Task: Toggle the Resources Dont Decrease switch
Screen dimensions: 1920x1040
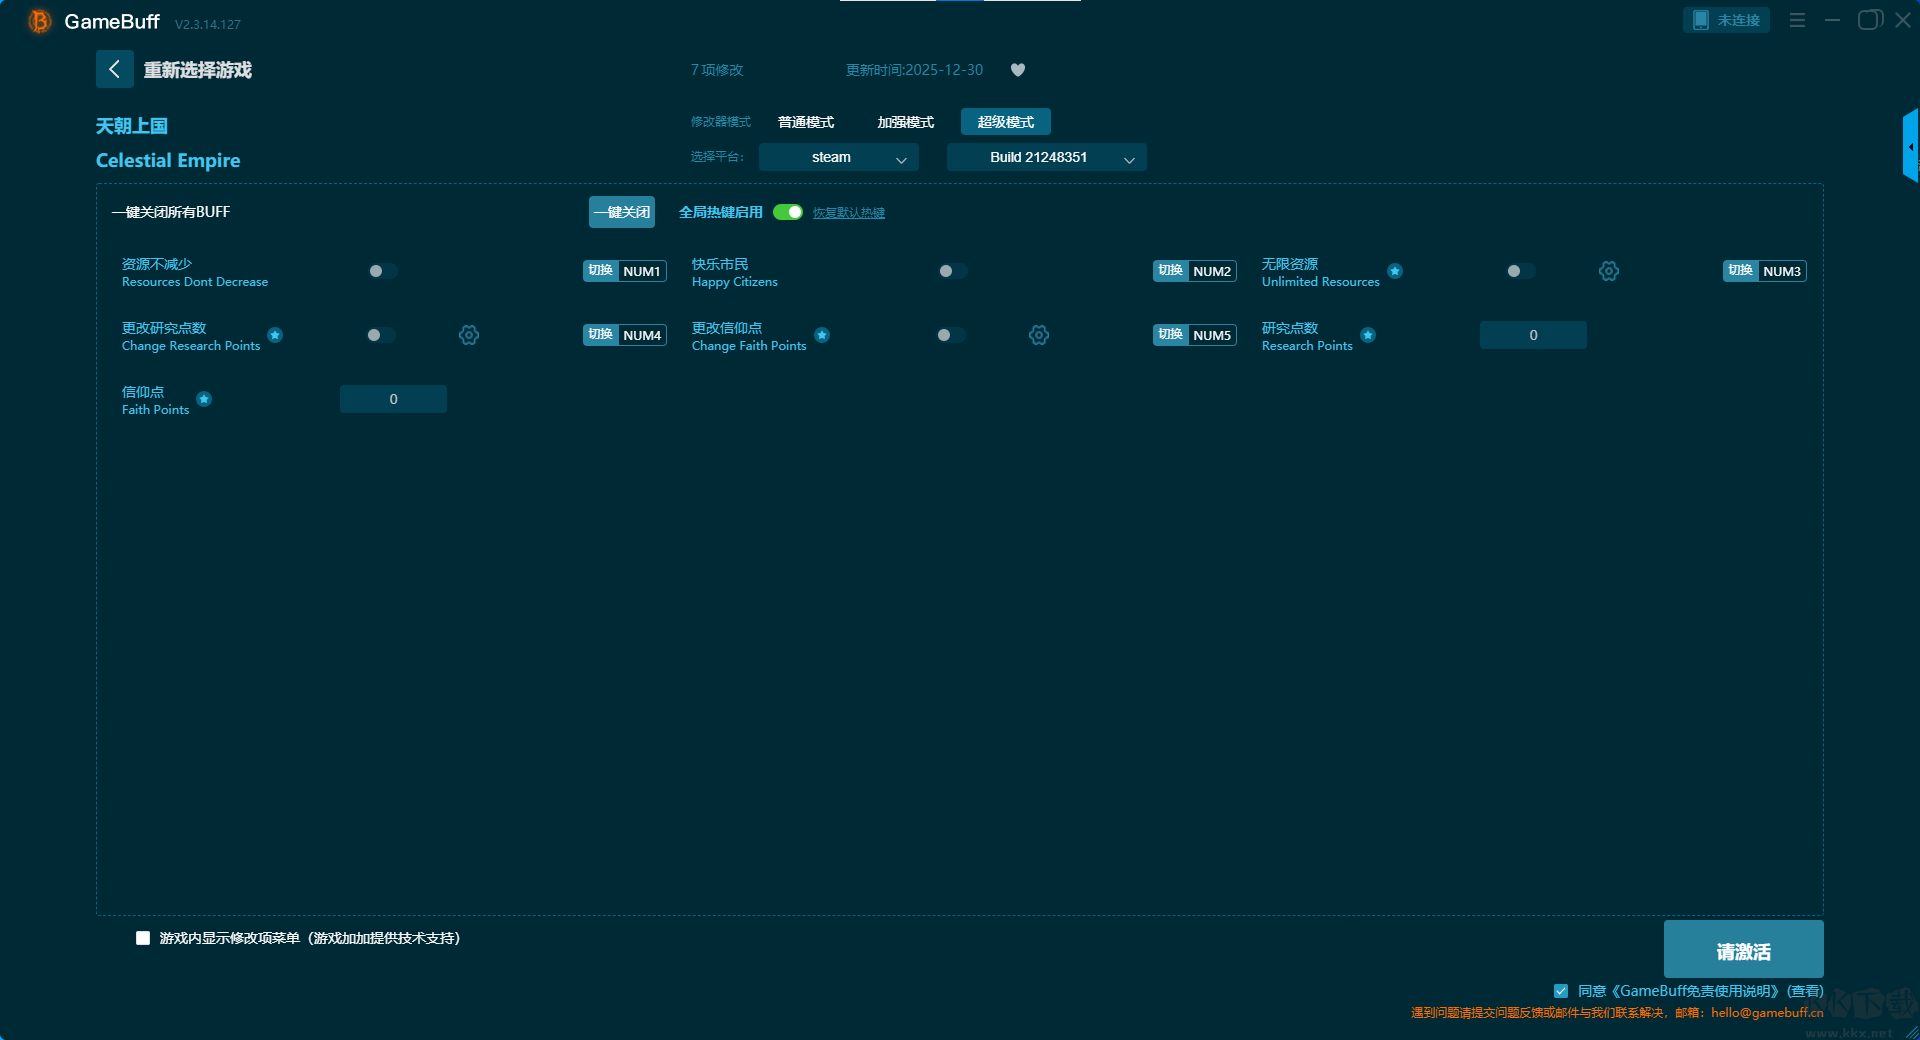Action: coord(382,271)
